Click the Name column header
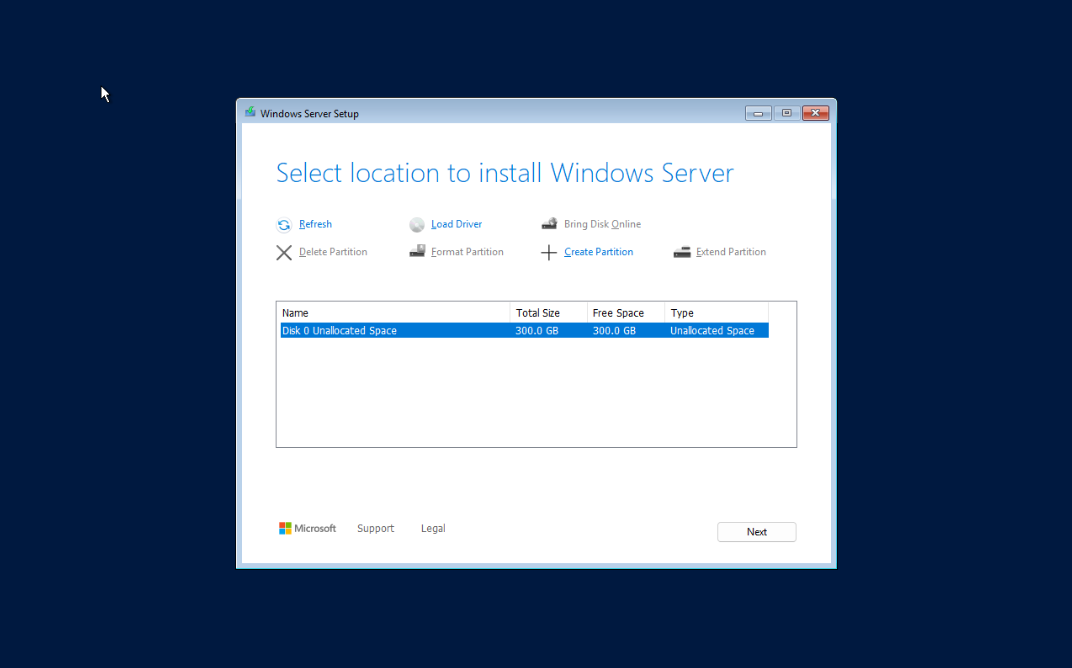This screenshot has width=1072, height=668. pos(394,313)
